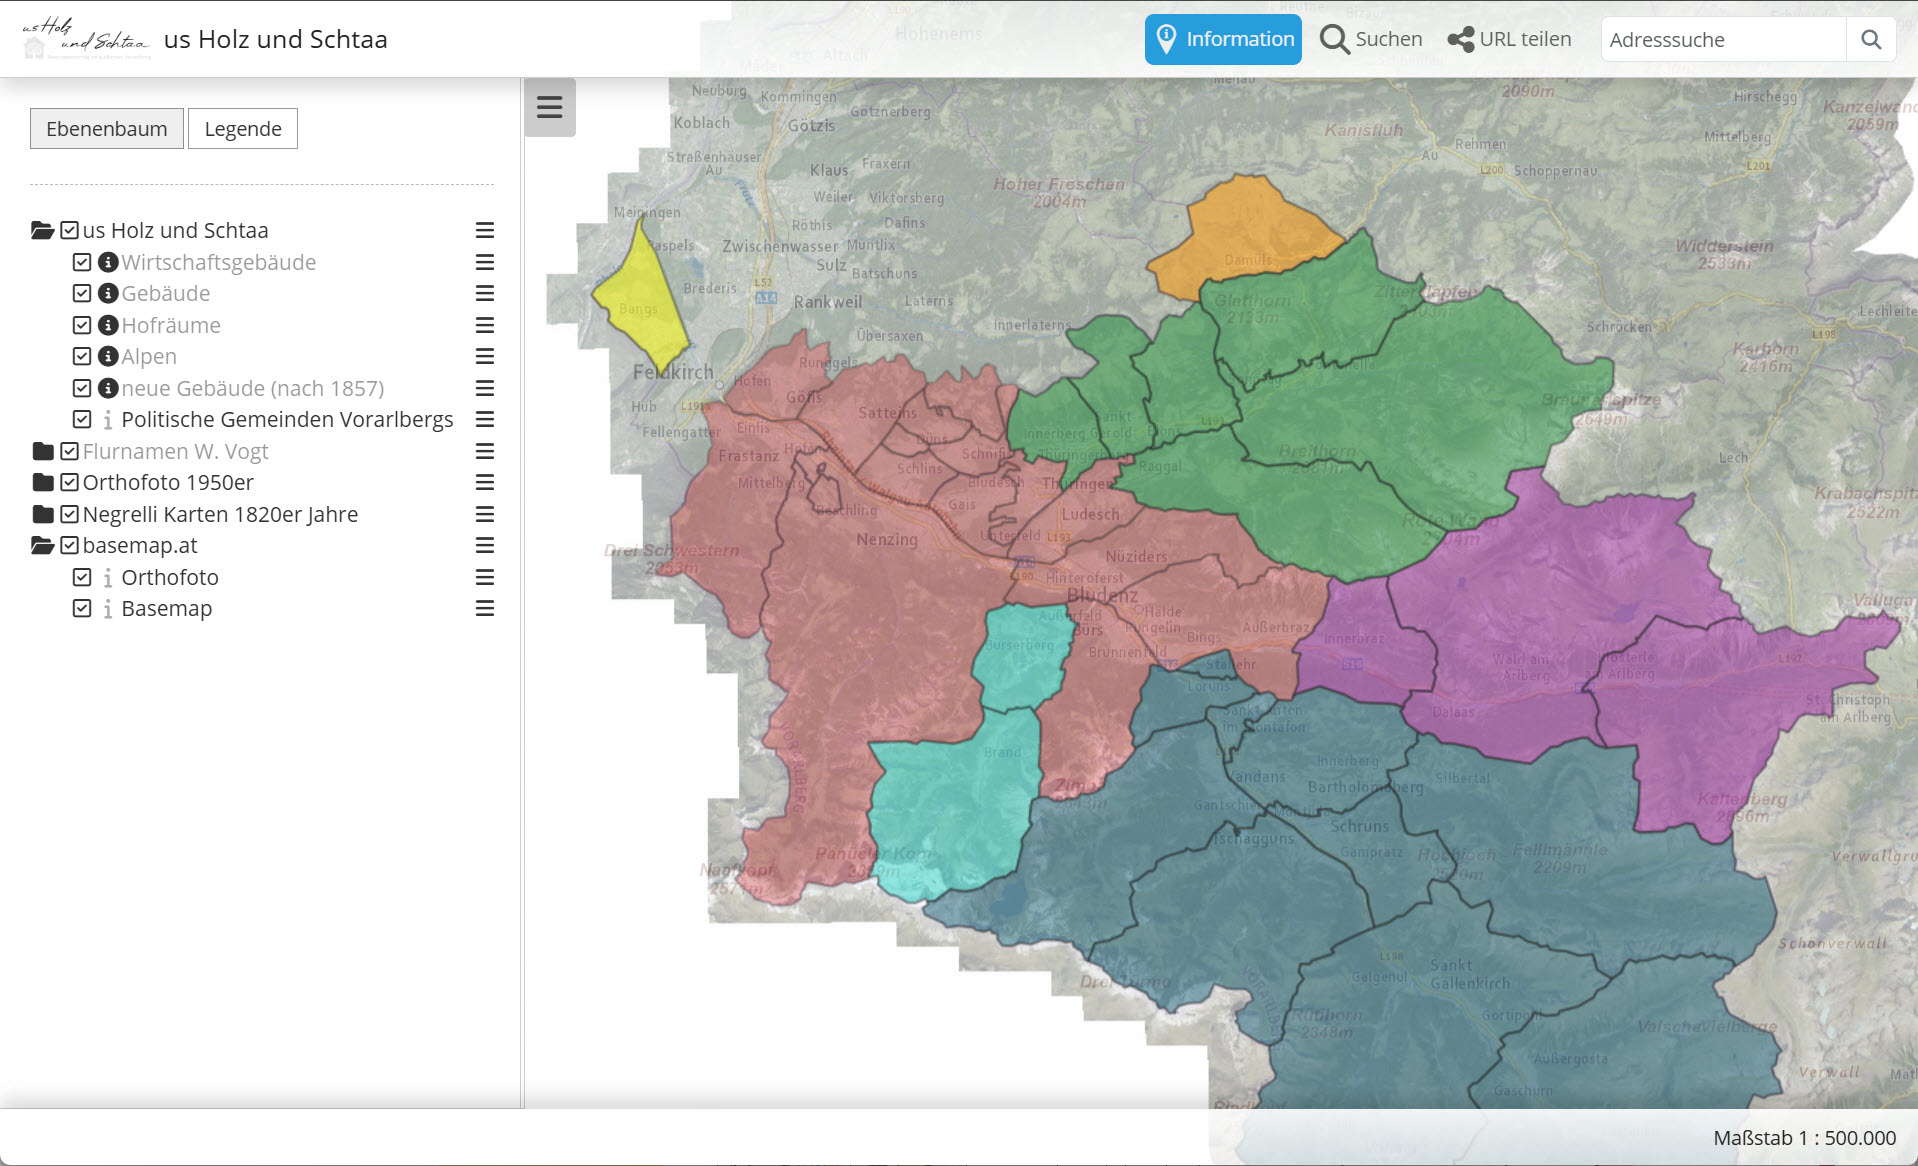Viewport: 1918px width, 1166px height.
Task: Open the options menu for Gebäude layer
Action: point(485,293)
